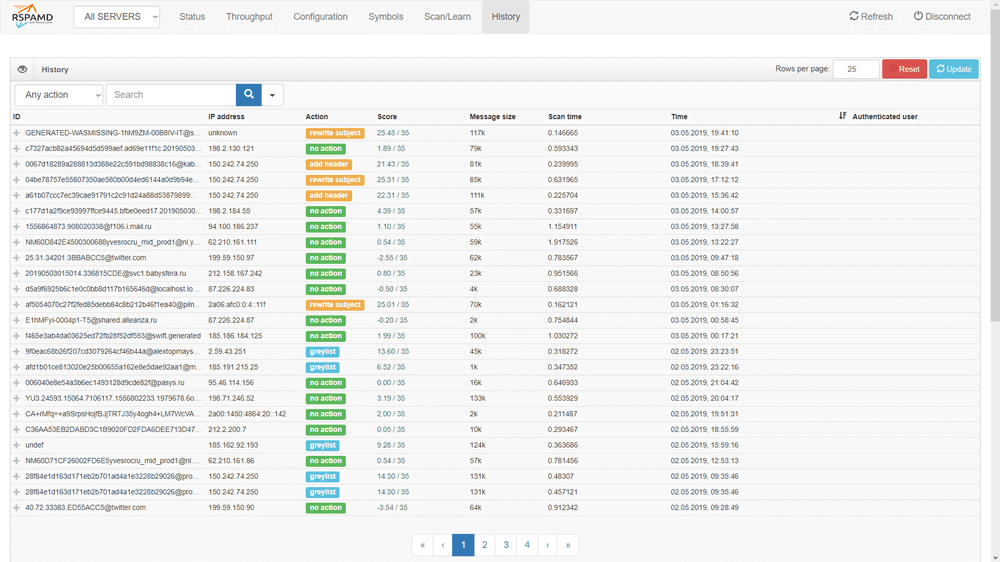Click the Rspamd logo
1000x562 pixels.
(x=32, y=17)
